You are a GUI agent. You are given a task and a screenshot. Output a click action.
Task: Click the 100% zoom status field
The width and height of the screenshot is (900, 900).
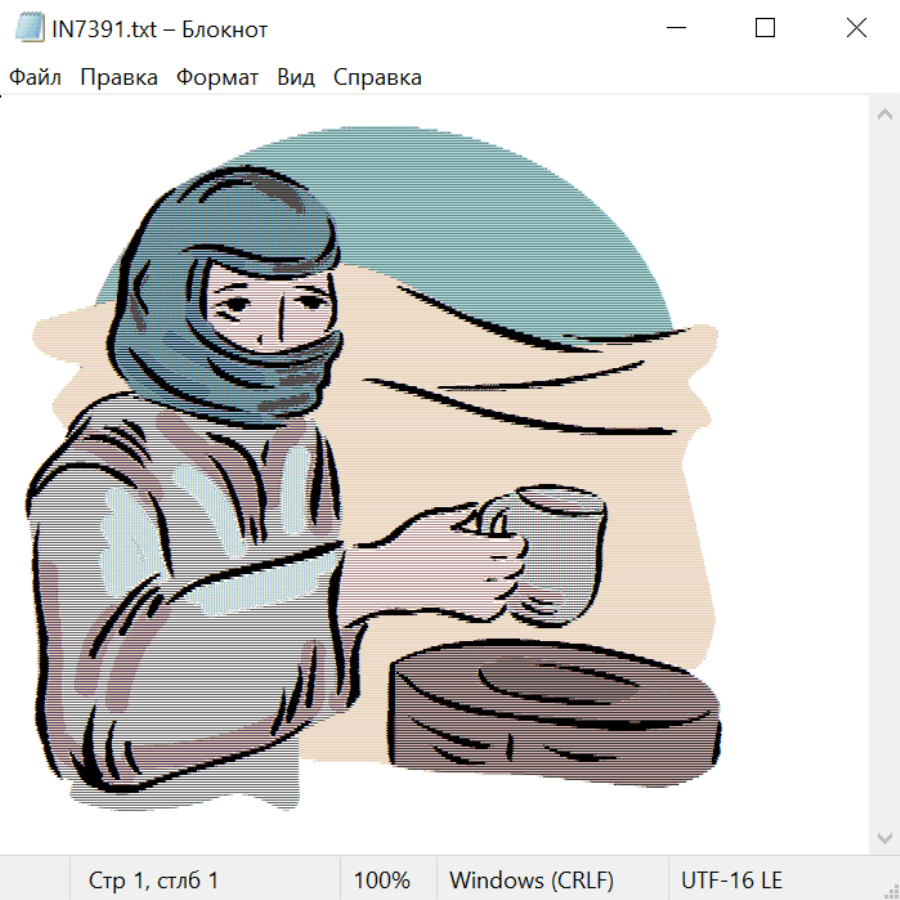tap(382, 880)
